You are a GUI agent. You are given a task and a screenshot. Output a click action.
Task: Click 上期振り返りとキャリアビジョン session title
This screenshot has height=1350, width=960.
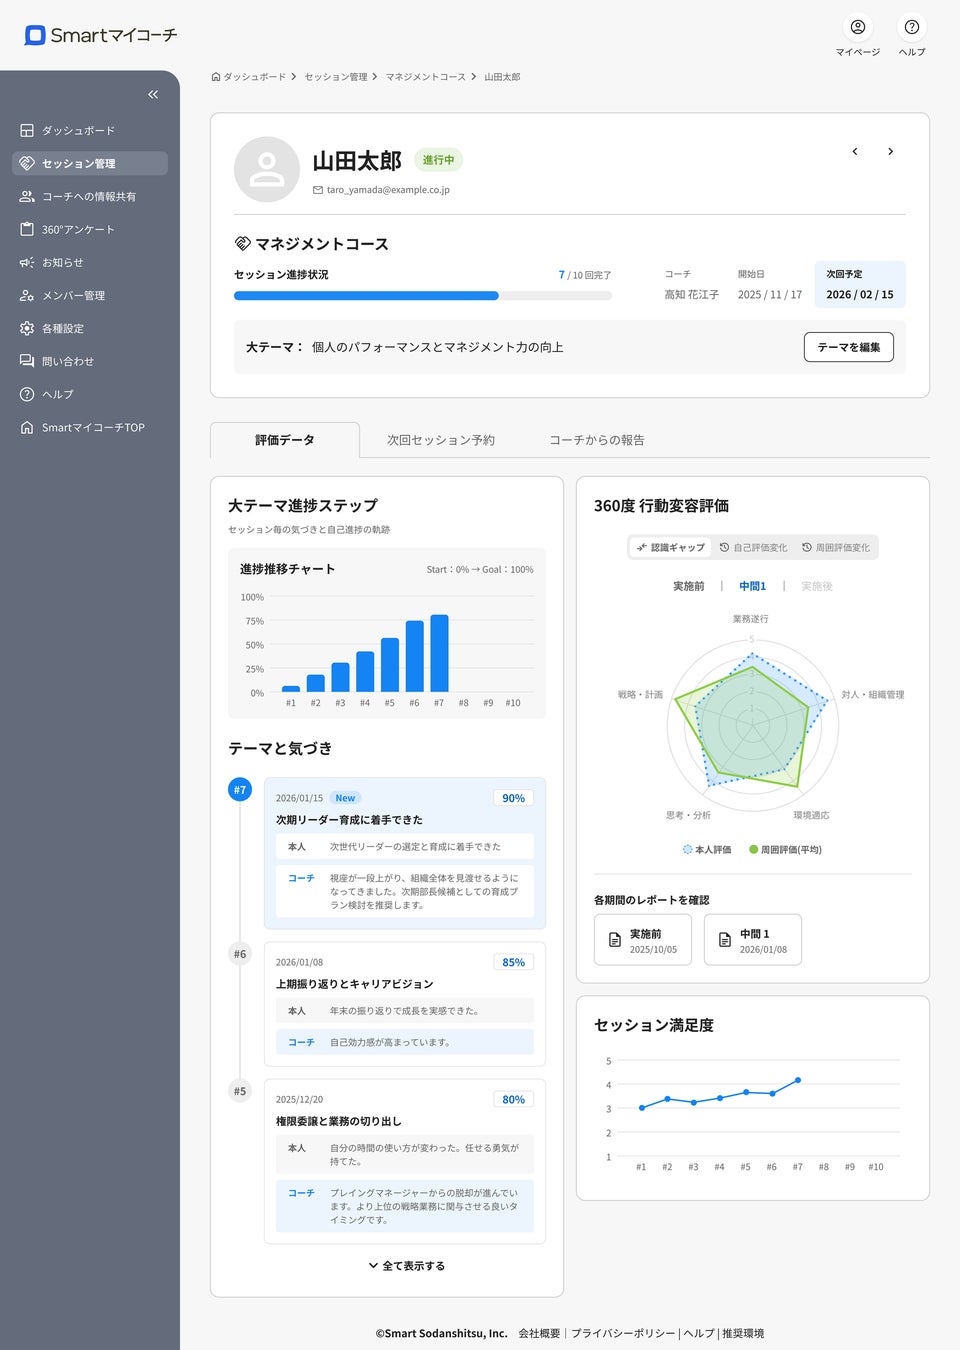(355, 984)
